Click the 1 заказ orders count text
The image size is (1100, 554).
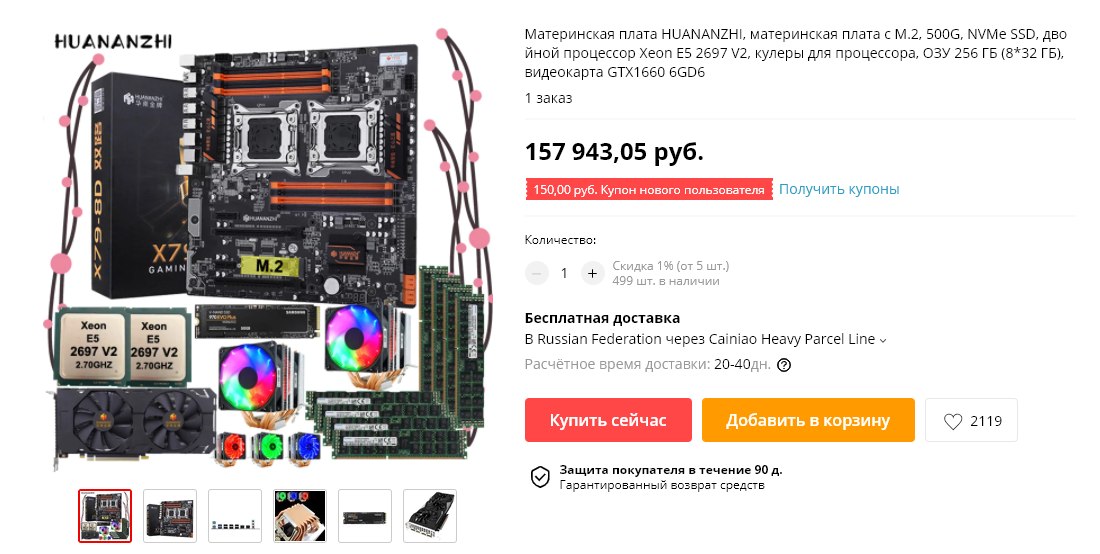[549, 98]
